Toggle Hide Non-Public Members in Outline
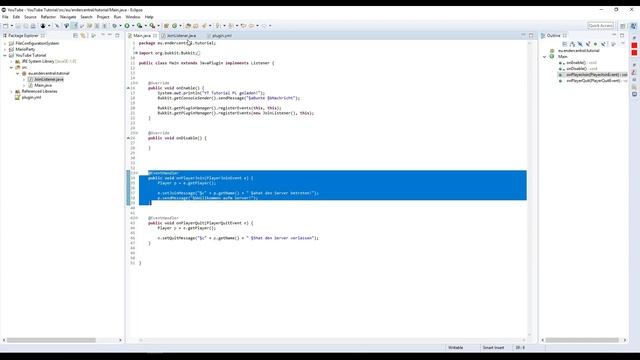The image size is (640, 360). (596, 44)
